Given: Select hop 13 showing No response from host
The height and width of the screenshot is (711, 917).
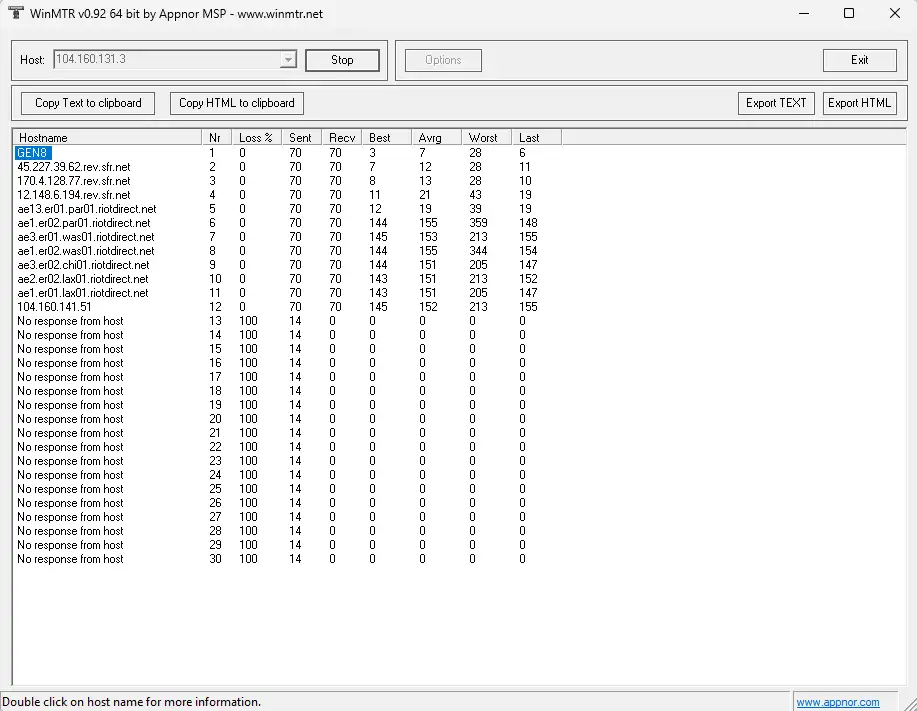Looking at the screenshot, I should [70, 320].
